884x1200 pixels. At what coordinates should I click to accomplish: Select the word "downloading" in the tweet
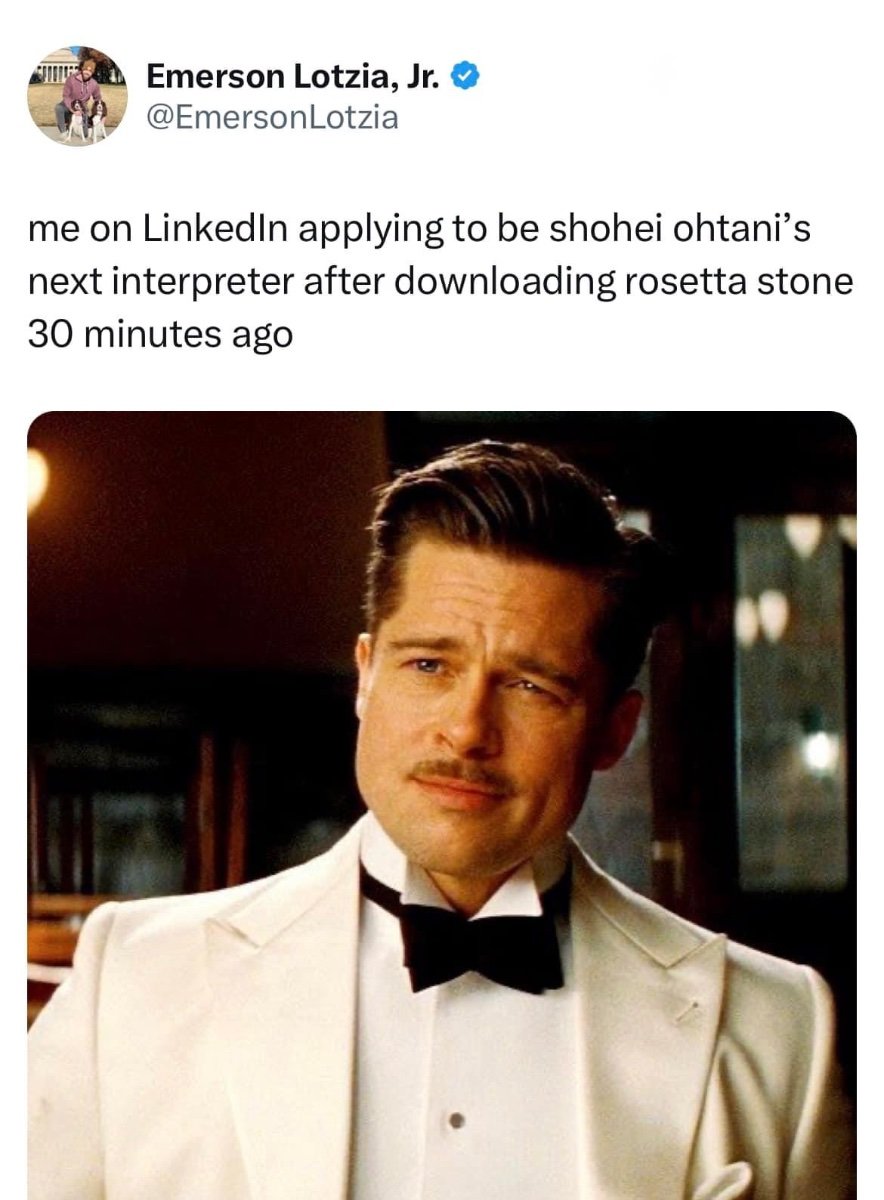[x=507, y=282]
